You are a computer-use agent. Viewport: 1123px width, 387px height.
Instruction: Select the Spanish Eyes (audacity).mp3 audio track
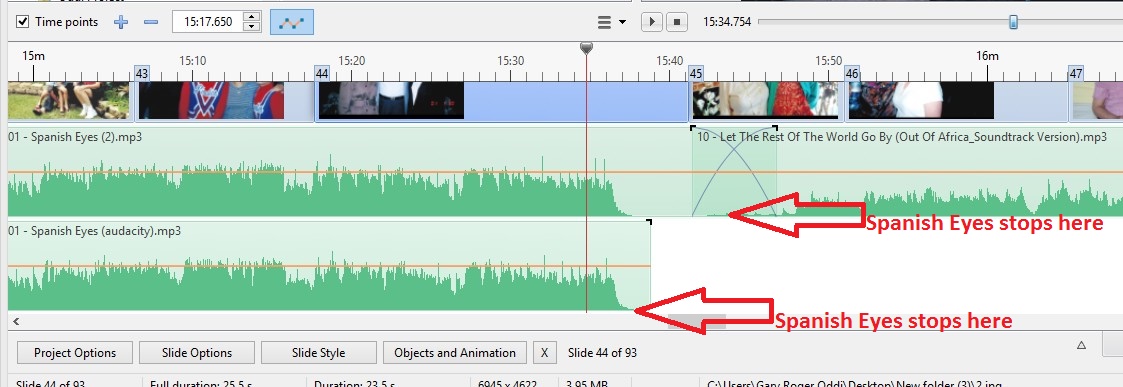[329, 266]
